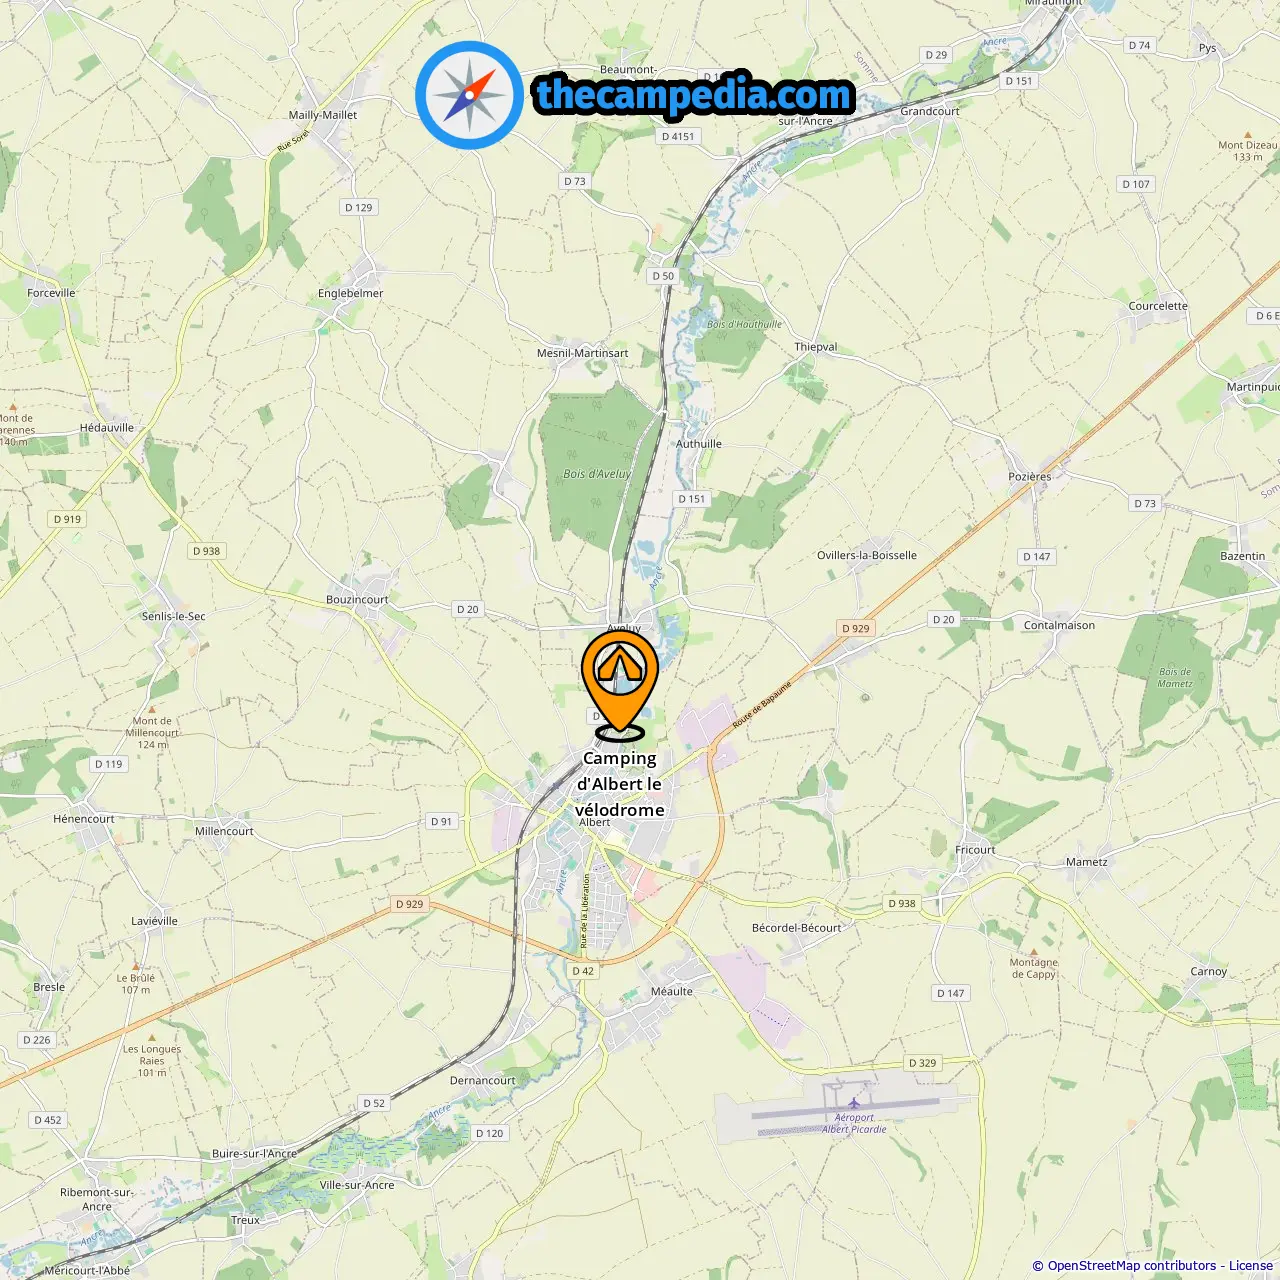Open the thecampedia.com logo text
1280x1280 pixels.
tap(694, 95)
